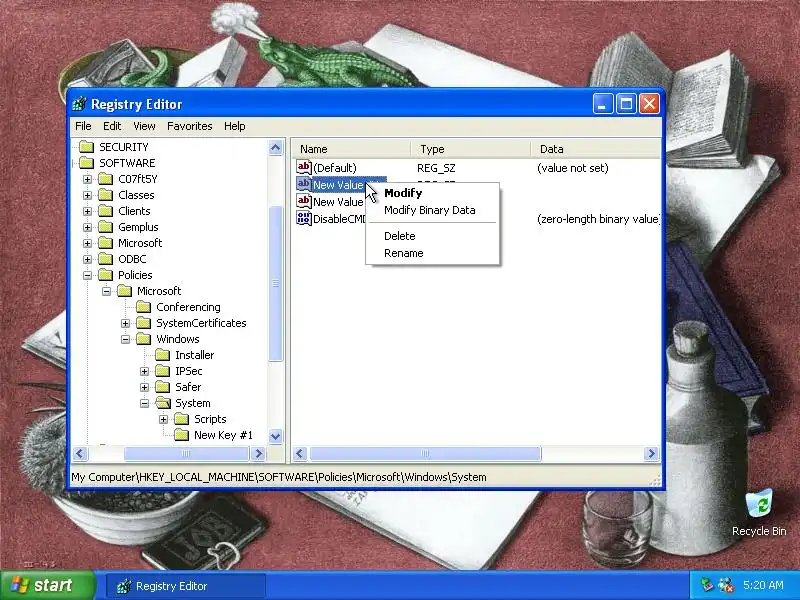
Task: Click the SOFTWARE folder icon
Action: (x=87, y=163)
